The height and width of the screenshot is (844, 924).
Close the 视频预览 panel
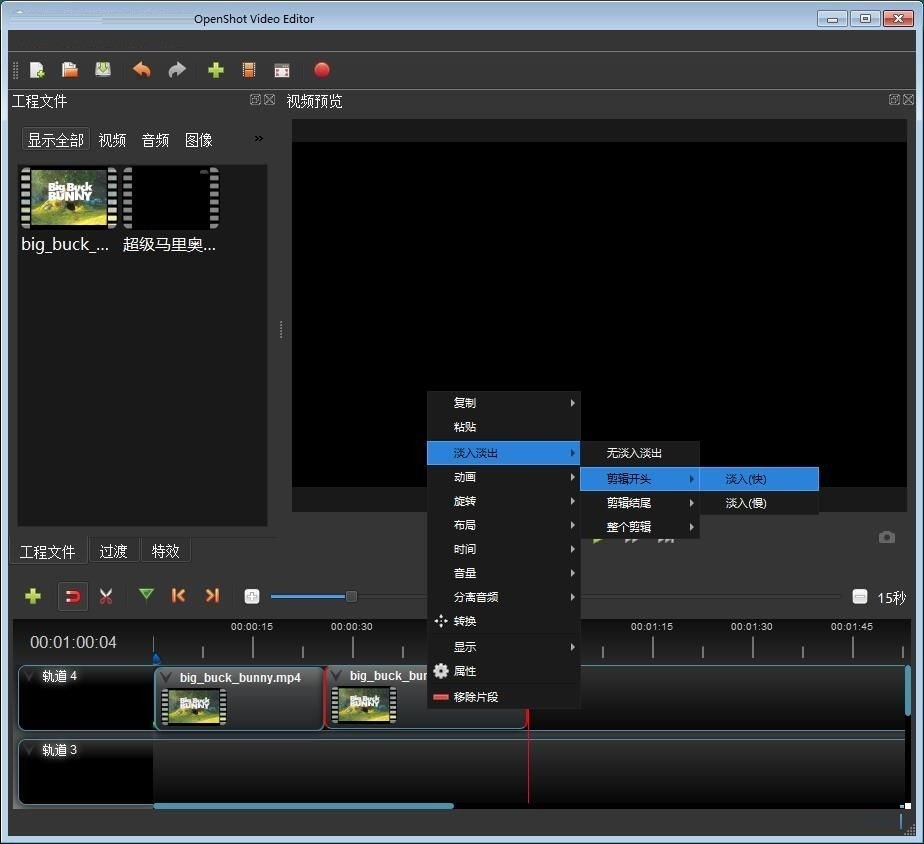[x=909, y=100]
